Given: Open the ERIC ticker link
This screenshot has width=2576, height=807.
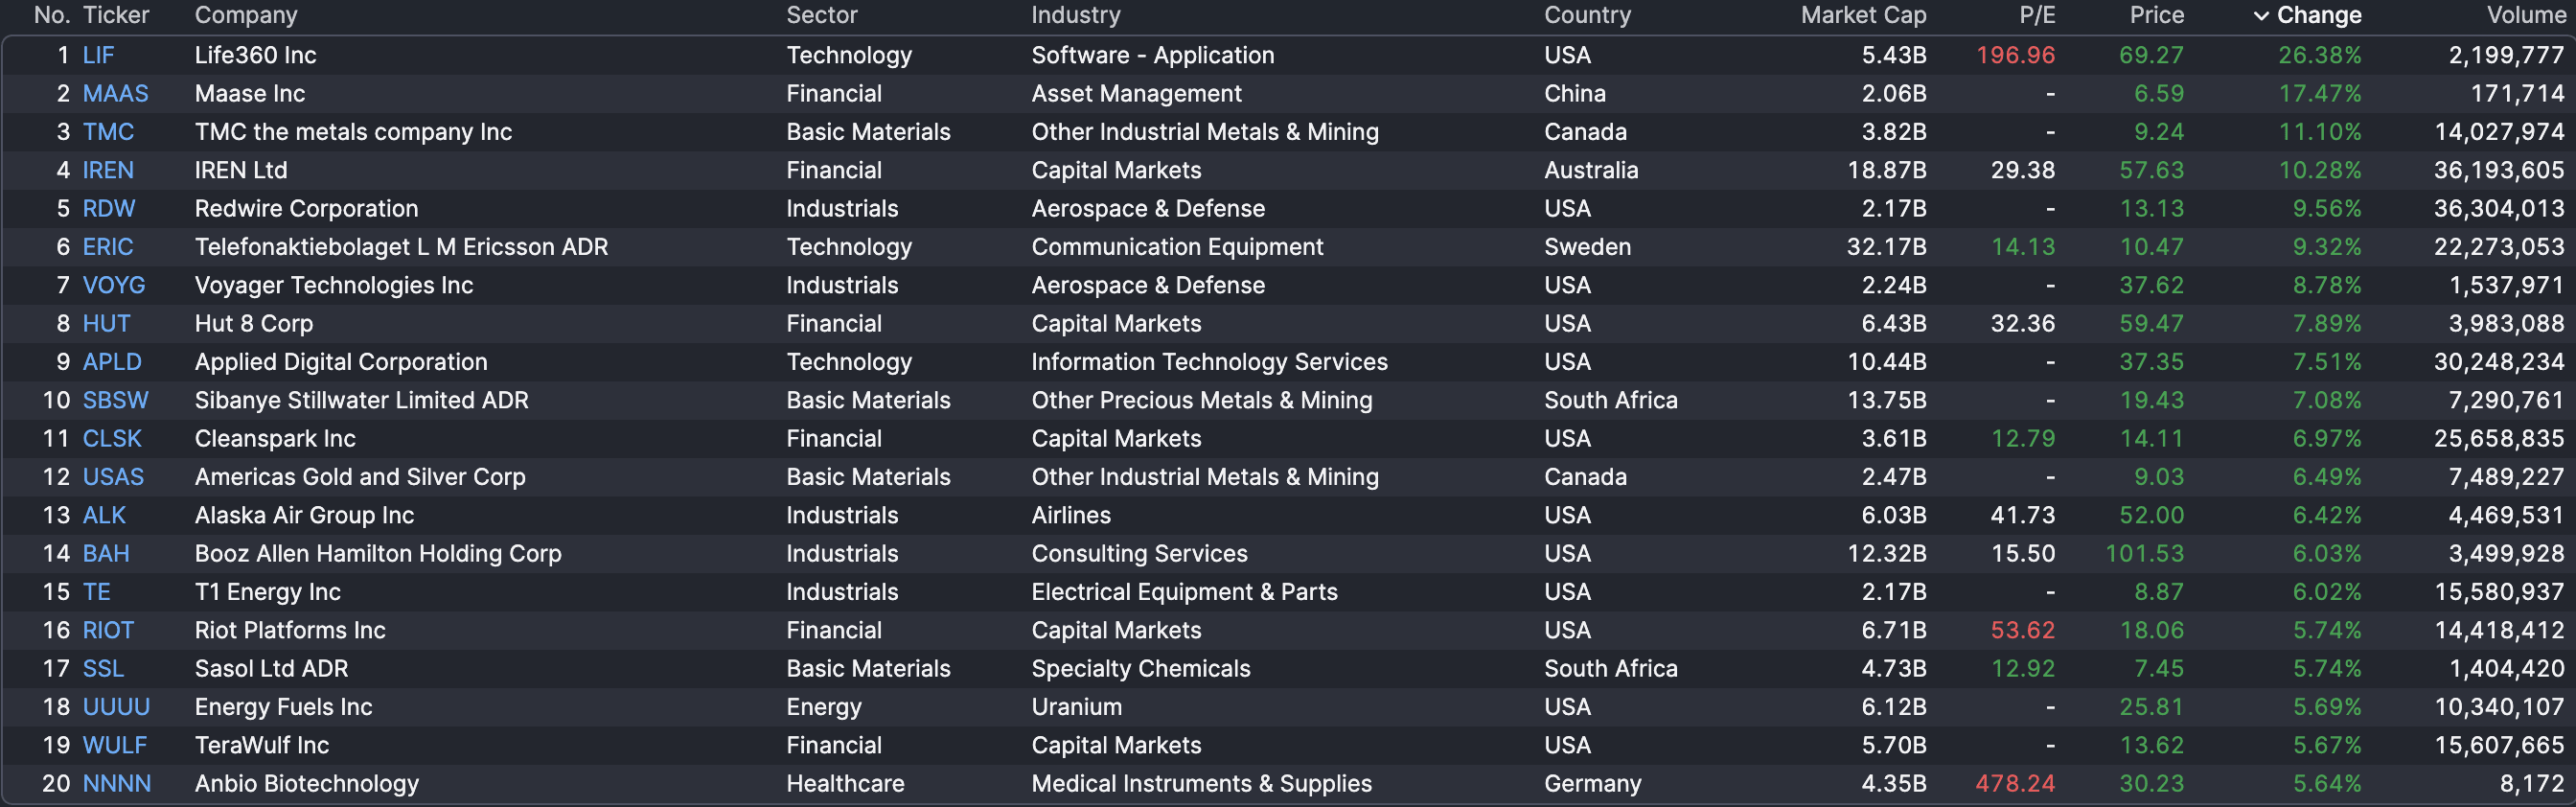Looking at the screenshot, I should coord(109,246).
